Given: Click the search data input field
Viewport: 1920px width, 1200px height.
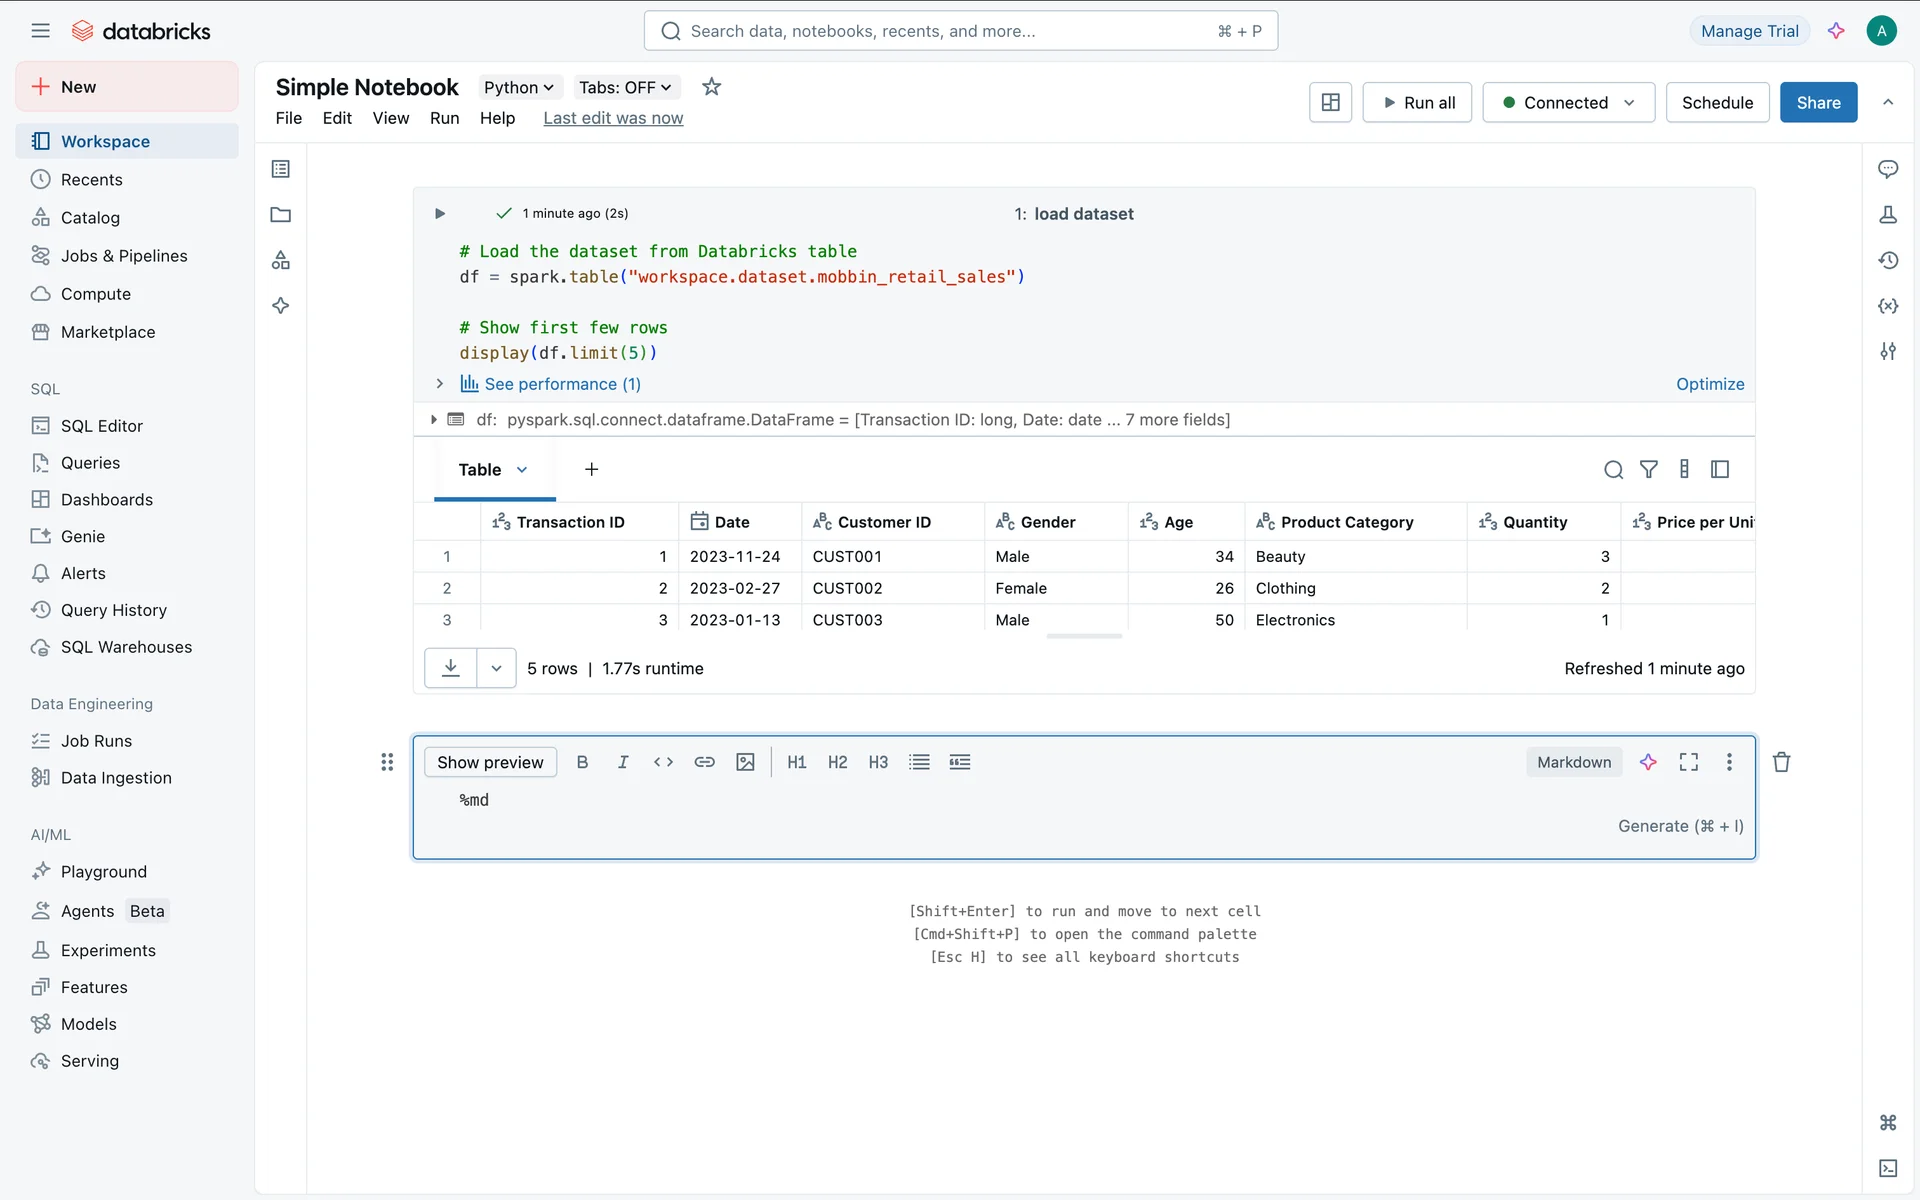Looking at the screenshot, I should 960,31.
